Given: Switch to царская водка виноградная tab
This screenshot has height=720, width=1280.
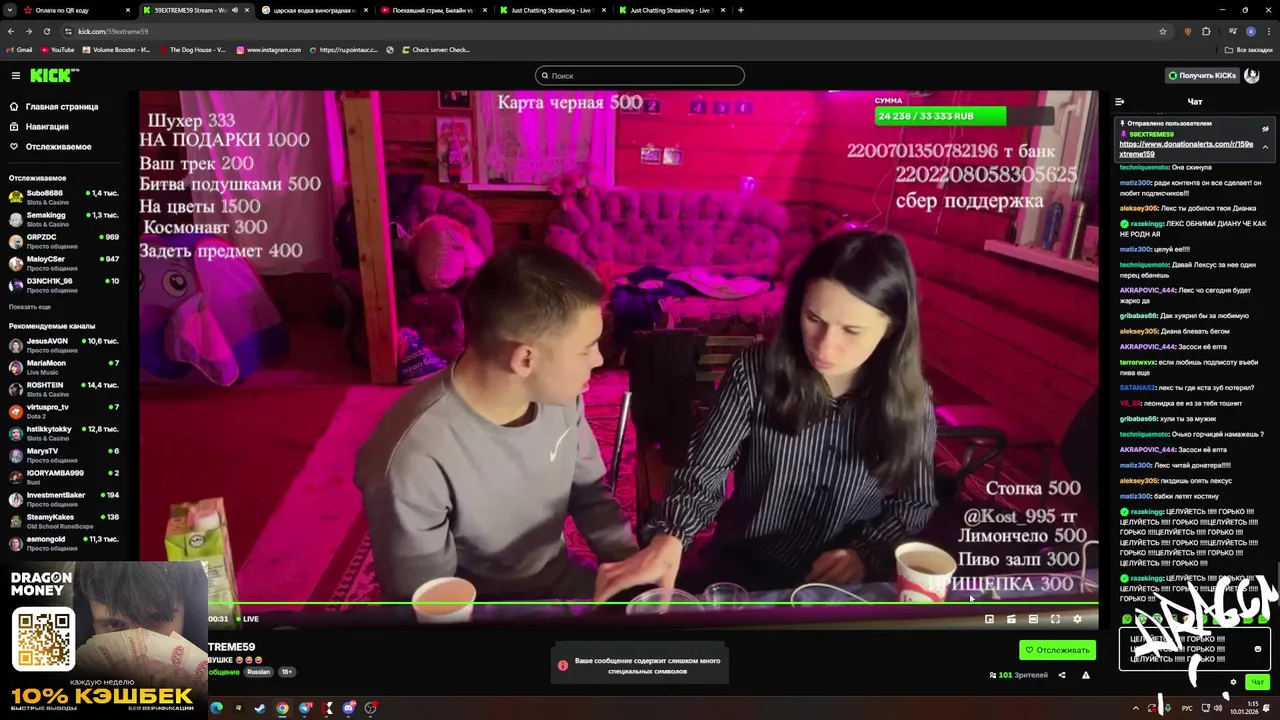Looking at the screenshot, I should point(314,10).
